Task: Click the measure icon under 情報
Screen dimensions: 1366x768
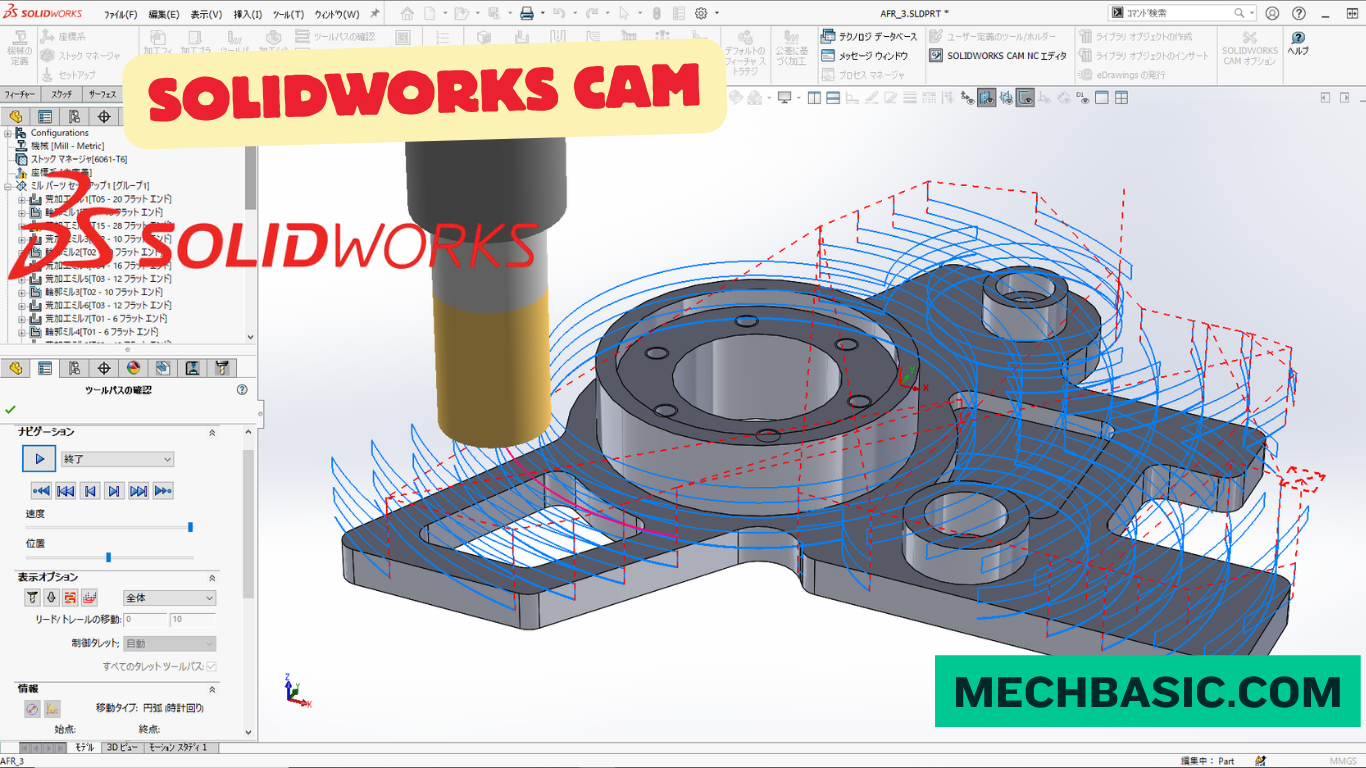Action: click(x=33, y=709)
